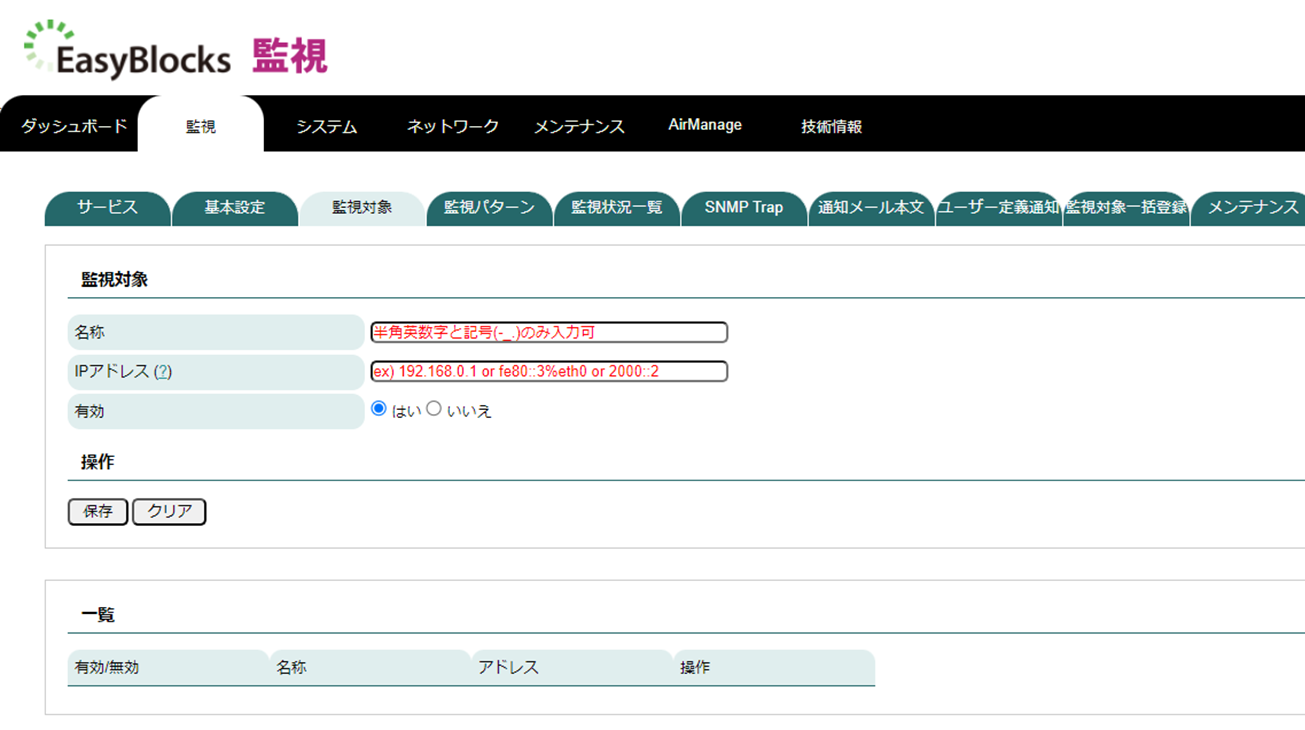
Task: Open the 基本設定 sub-tab
Action: tap(235, 208)
